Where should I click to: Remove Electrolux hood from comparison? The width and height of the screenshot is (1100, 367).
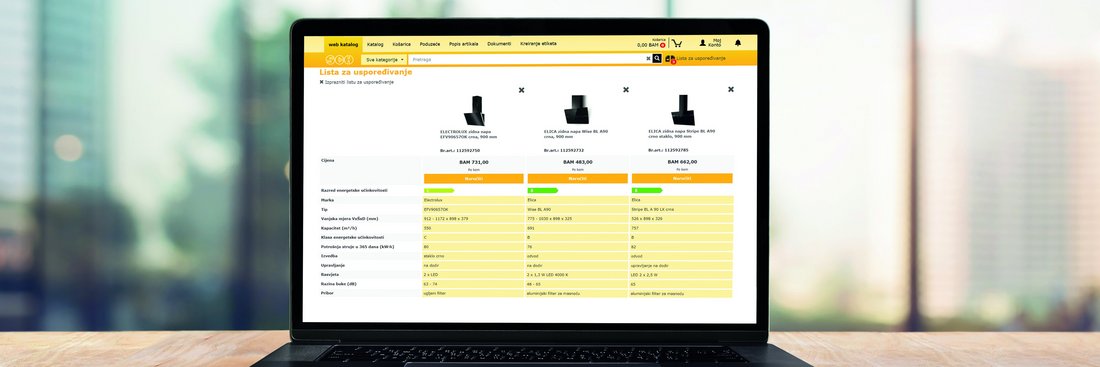point(521,90)
